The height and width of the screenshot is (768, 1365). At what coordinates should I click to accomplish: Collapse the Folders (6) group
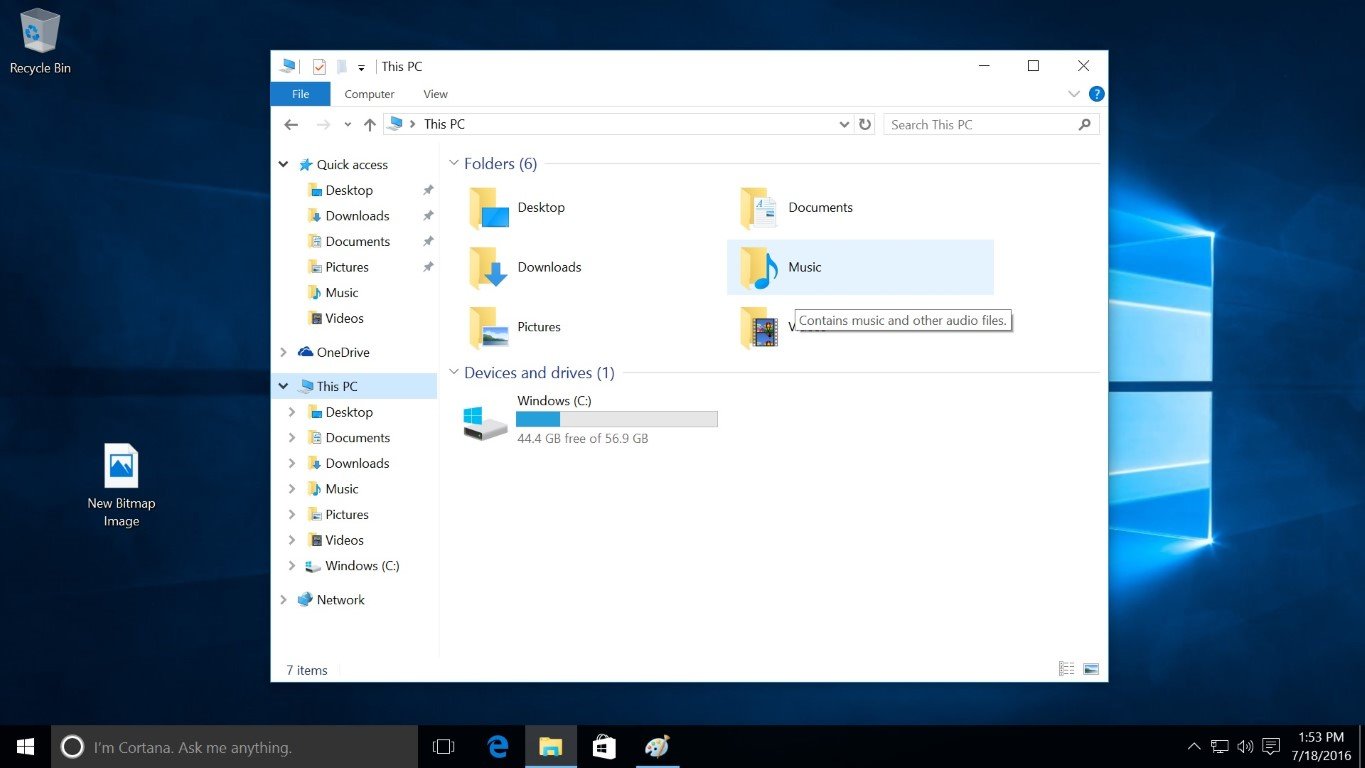[x=454, y=164]
